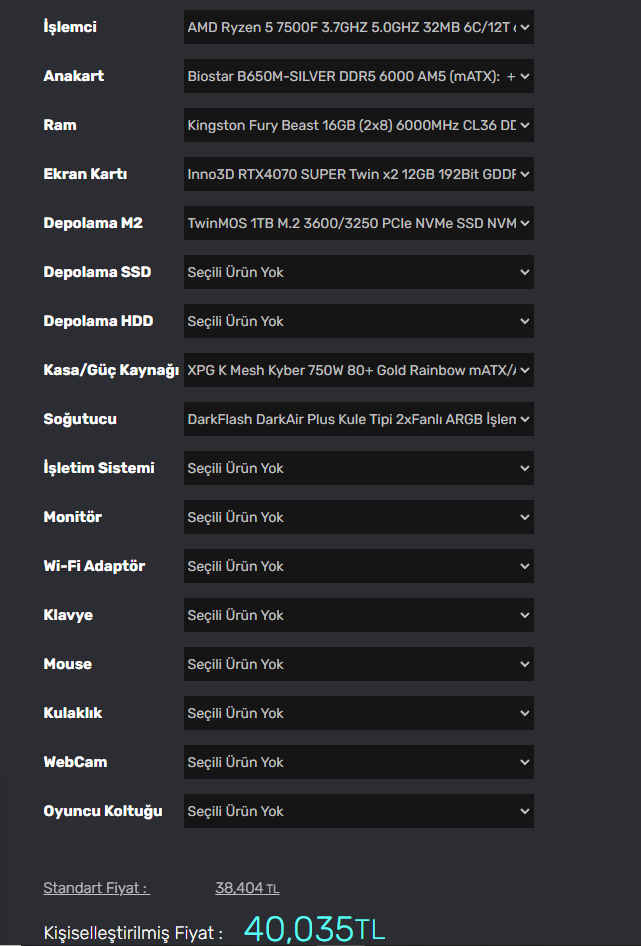641x946 pixels.
Task: Expand the Mouse selection dropdown
Action: point(358,664)
